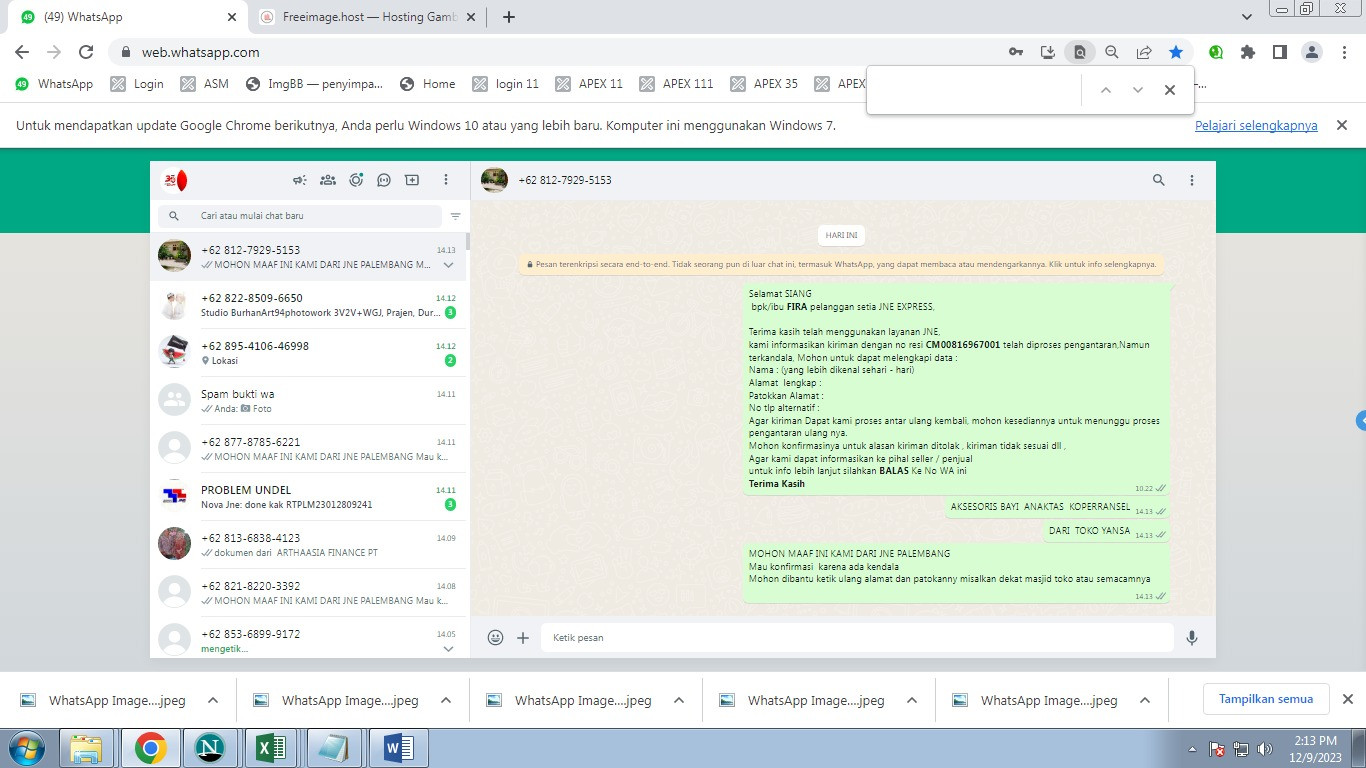Open the login 11 bookmark
1366x768 pixels.
506,84
